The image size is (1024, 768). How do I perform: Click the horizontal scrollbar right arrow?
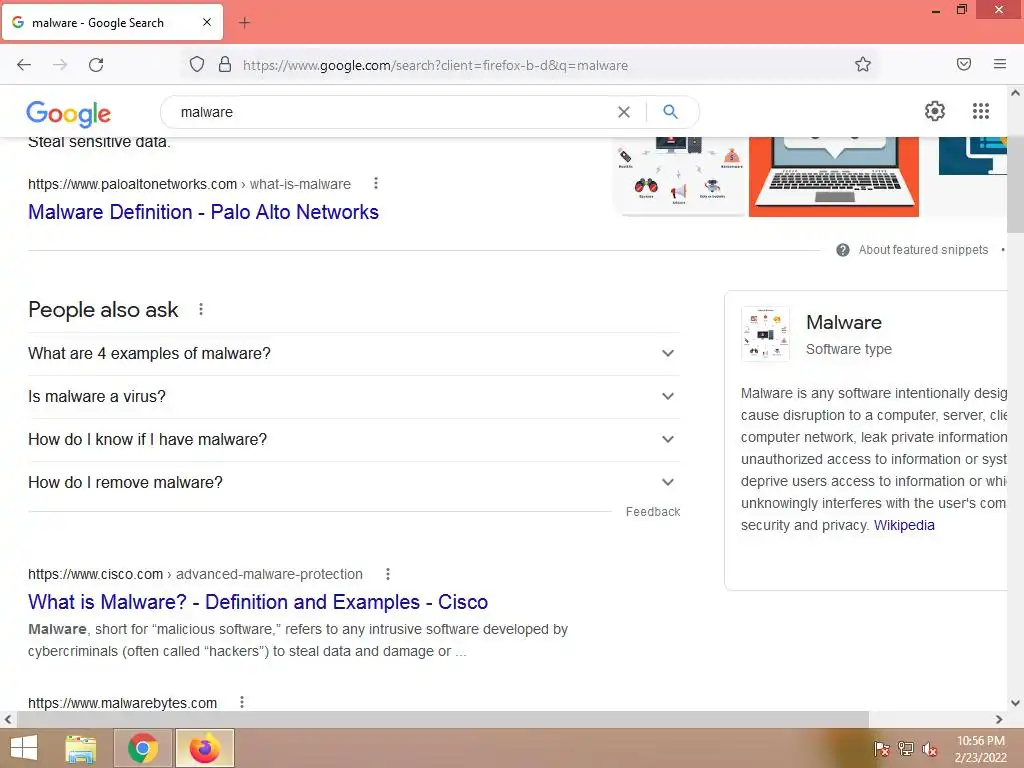(999, 719)
